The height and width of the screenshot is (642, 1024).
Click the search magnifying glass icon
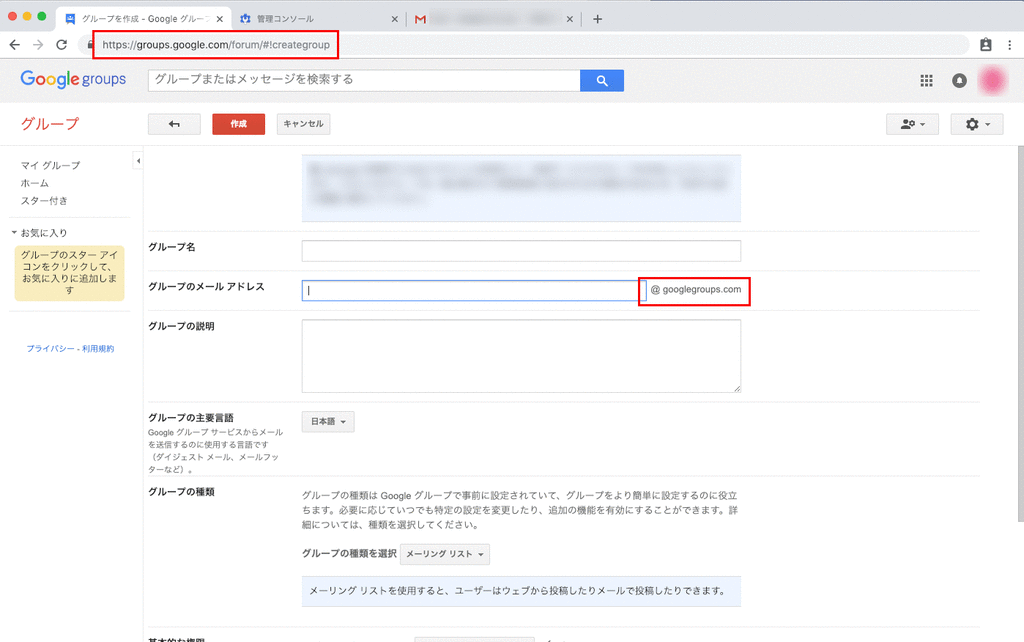coord(601,80)
